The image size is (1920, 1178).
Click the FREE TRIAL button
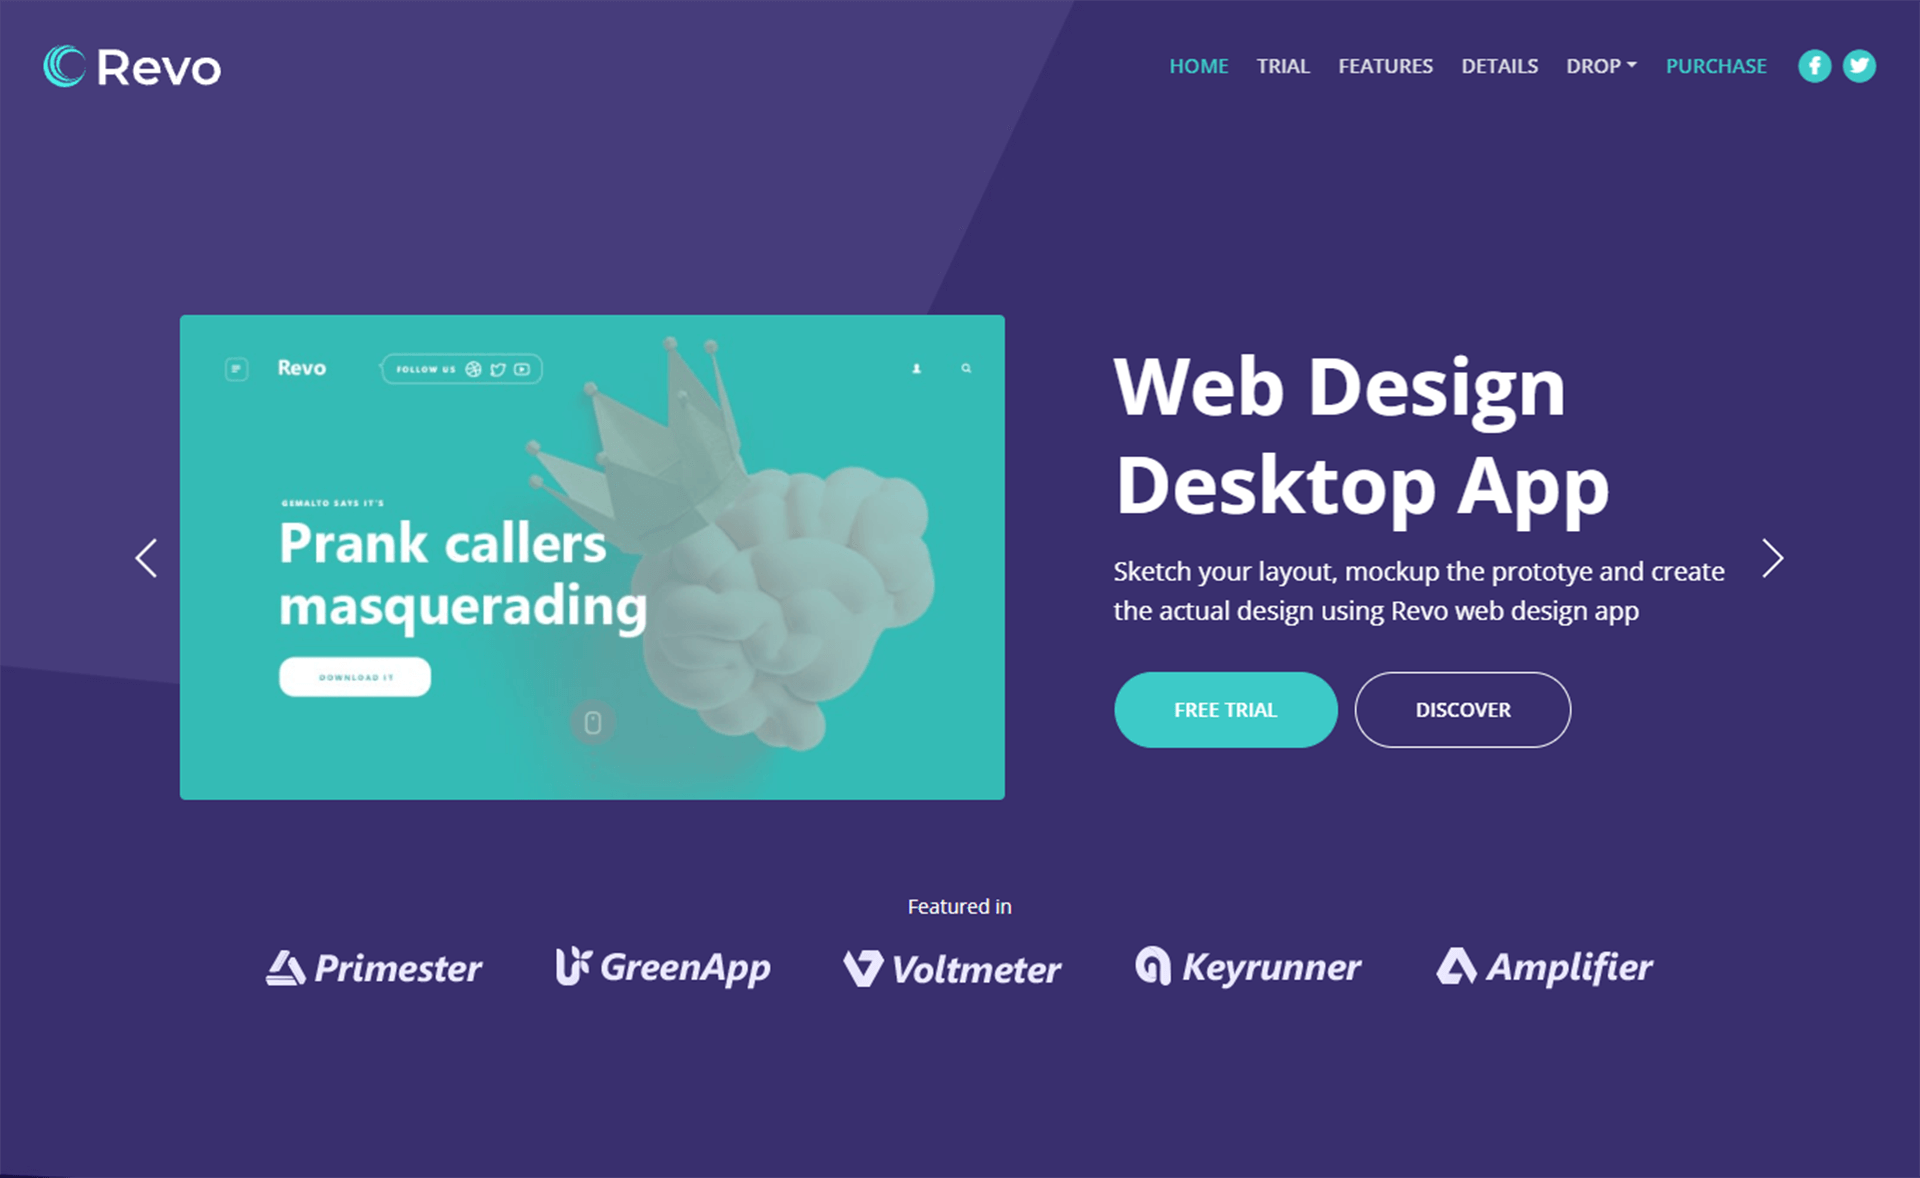(1225, 709)
